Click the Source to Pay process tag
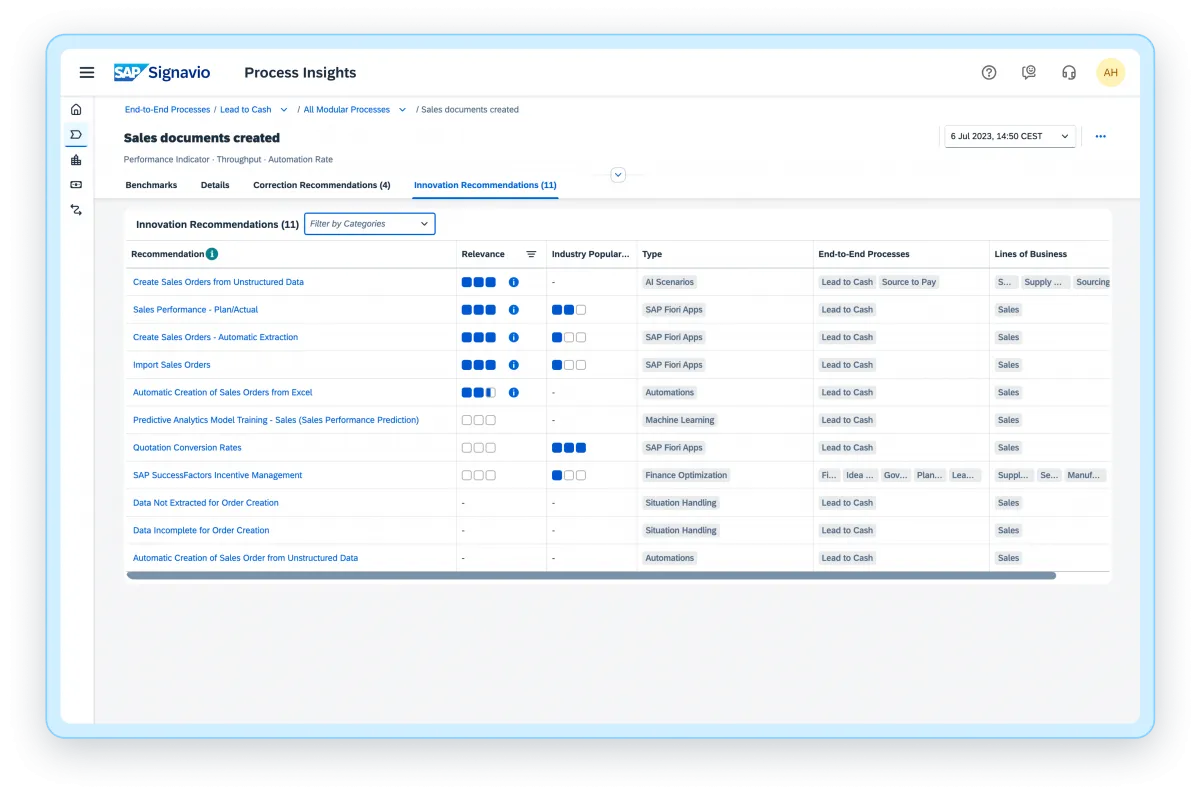Viewport: 1200px width, 795px height. [909, 282]
